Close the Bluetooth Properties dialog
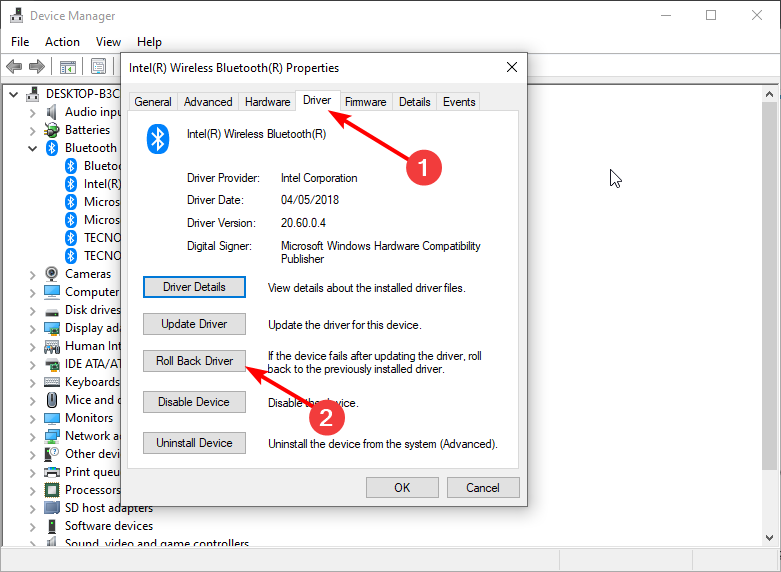This screenshot has width=781, height=572. click(x=512, y=67)
